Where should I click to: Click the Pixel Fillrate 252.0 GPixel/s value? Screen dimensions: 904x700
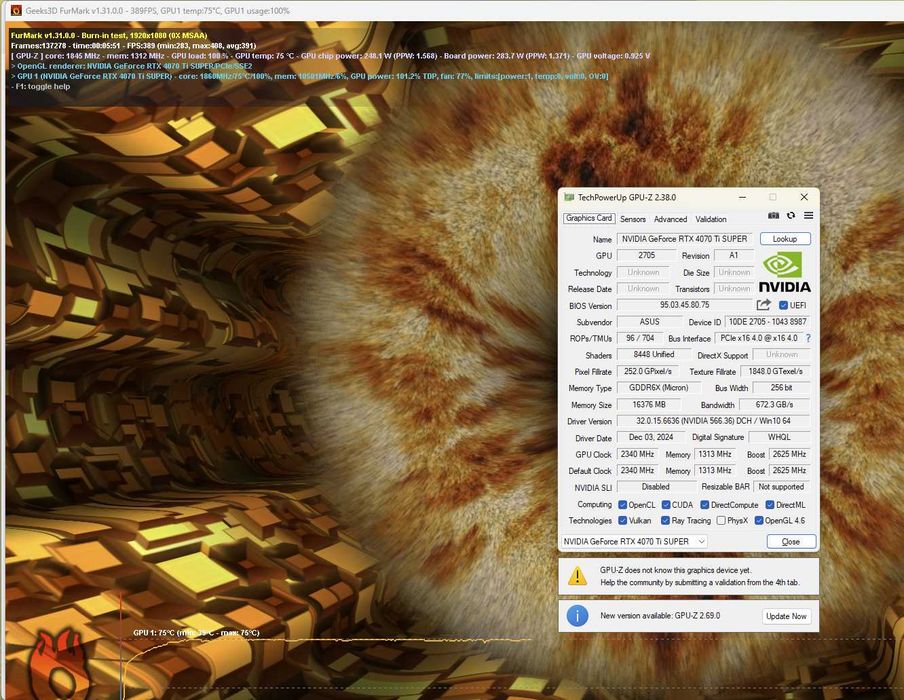click(648, 371)
